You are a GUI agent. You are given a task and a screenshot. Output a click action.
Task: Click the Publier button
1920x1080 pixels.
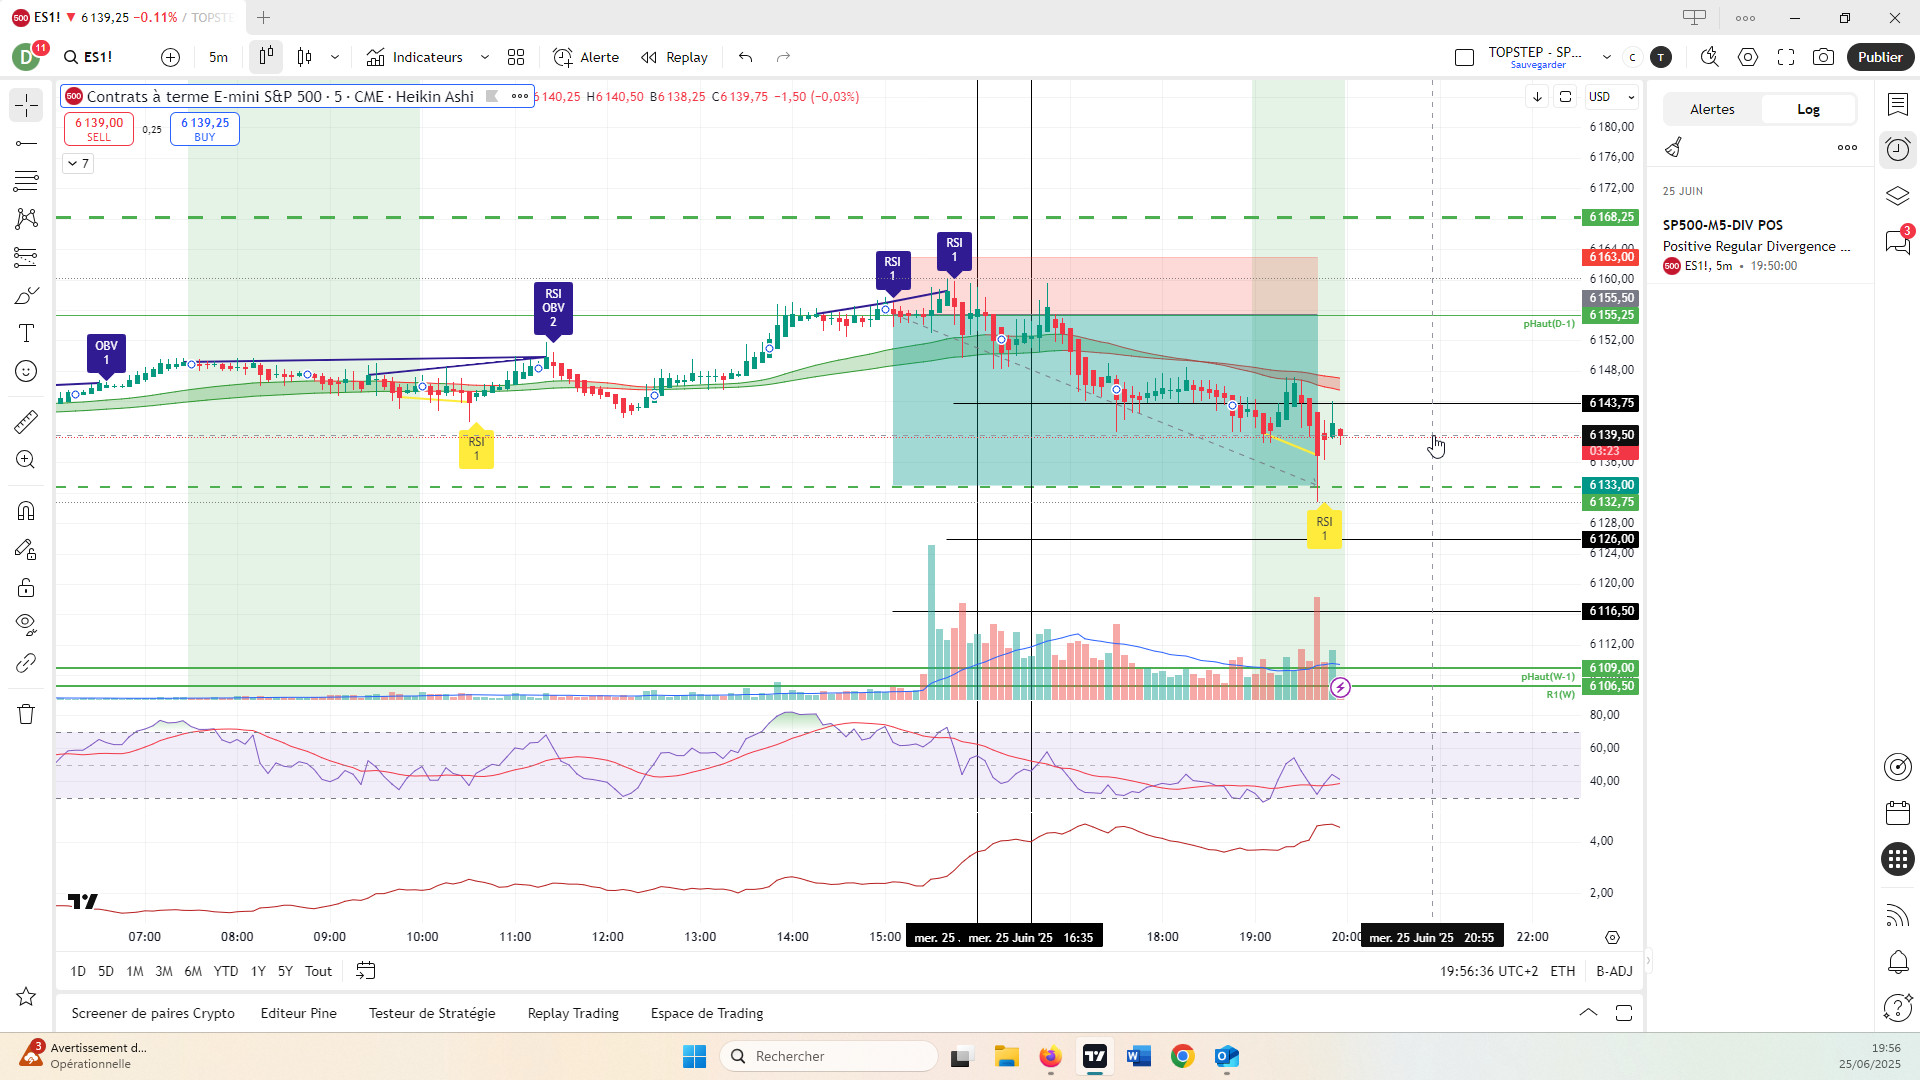1879,57
